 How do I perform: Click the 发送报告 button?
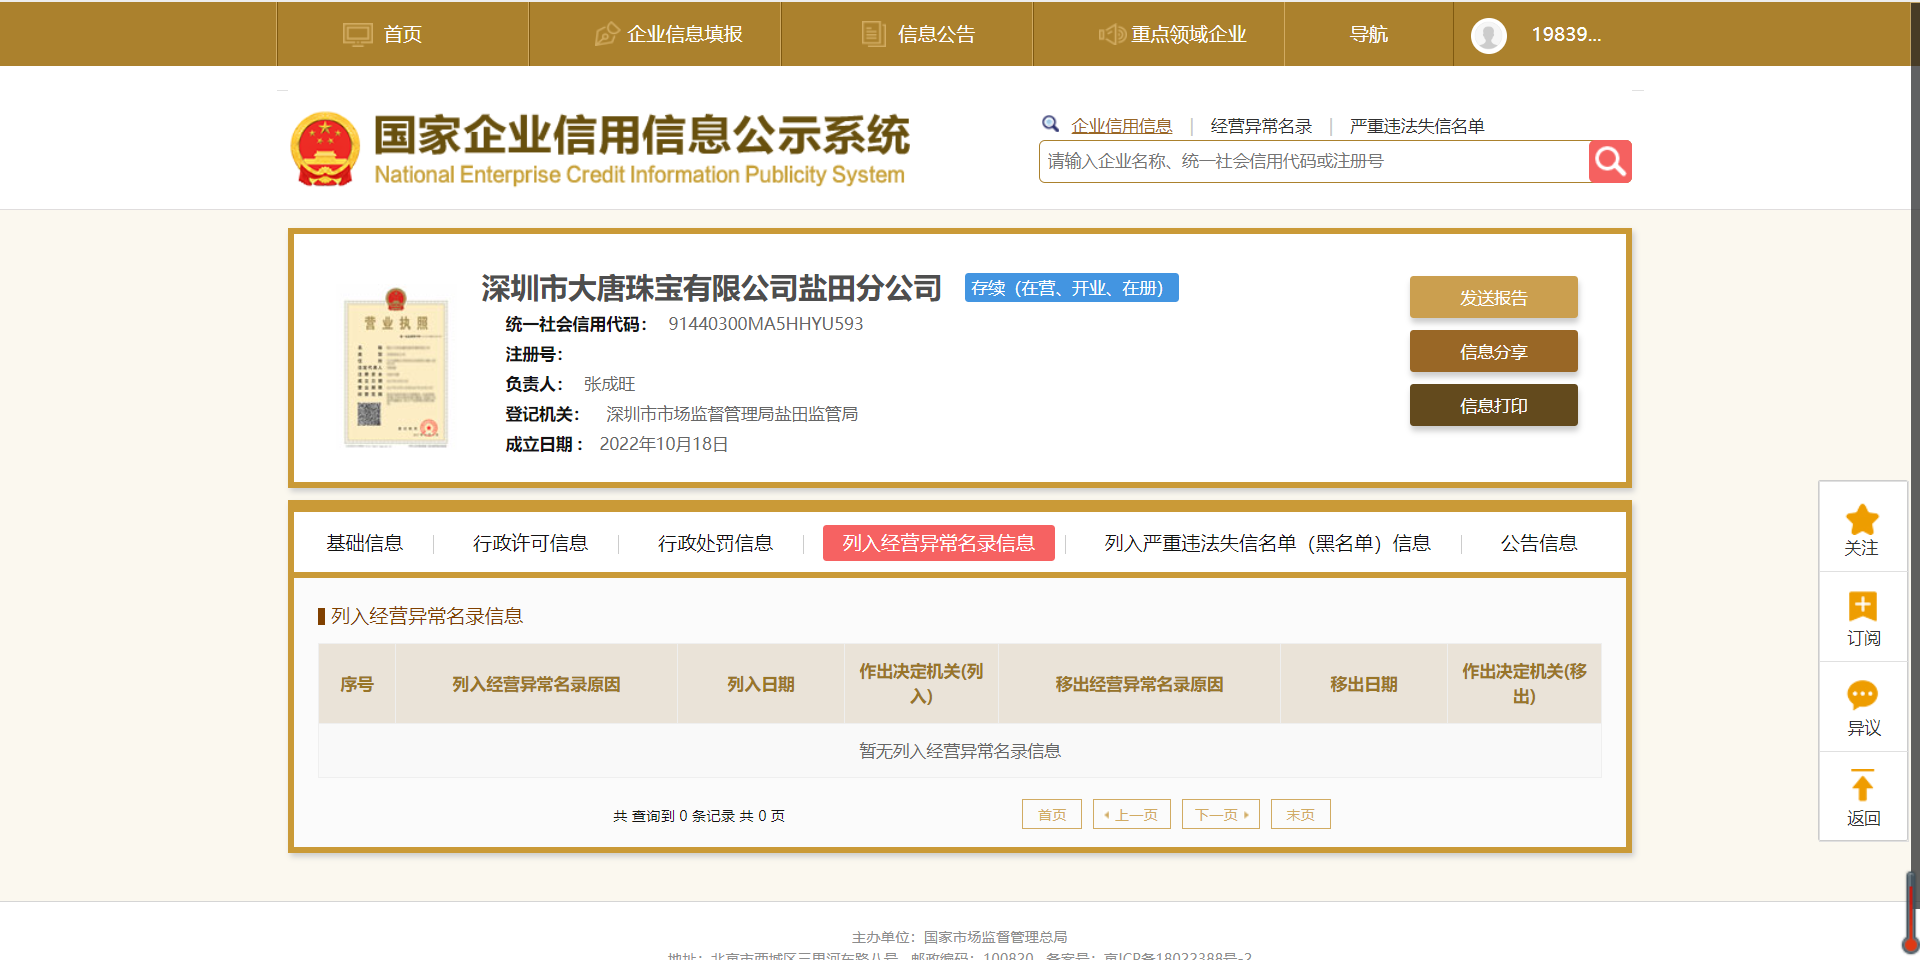point(1494,297)
